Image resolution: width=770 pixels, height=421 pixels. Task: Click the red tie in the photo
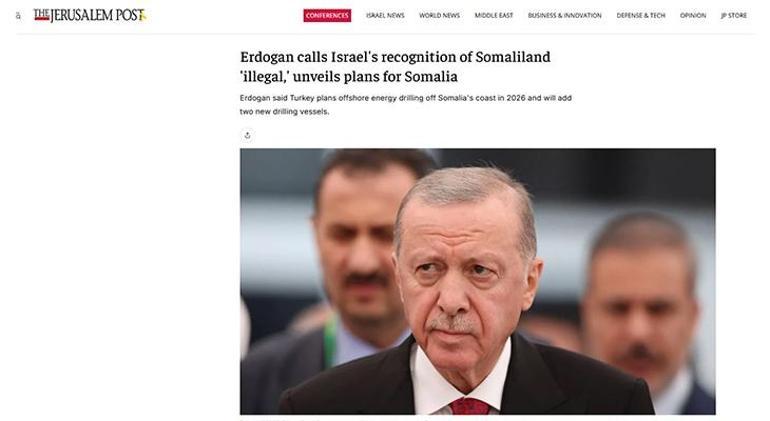(469, 406)
